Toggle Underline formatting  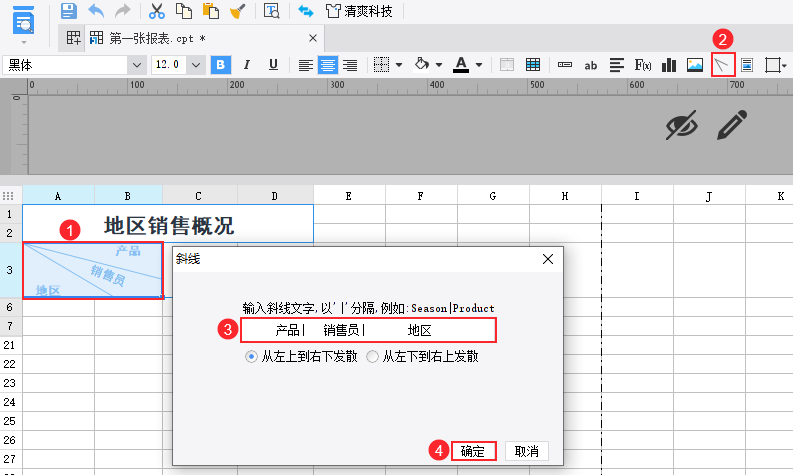point(274,65)
